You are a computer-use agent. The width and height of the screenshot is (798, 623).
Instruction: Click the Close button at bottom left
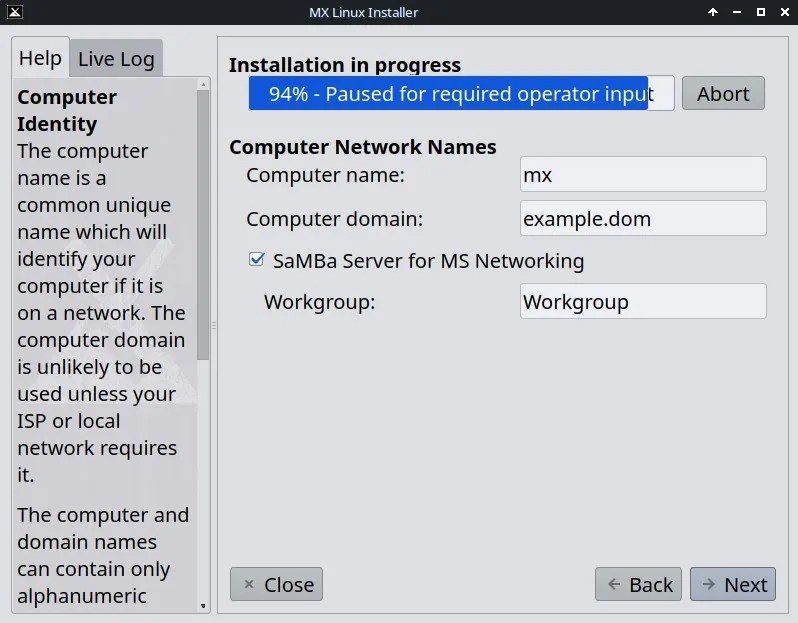(276, 584)
